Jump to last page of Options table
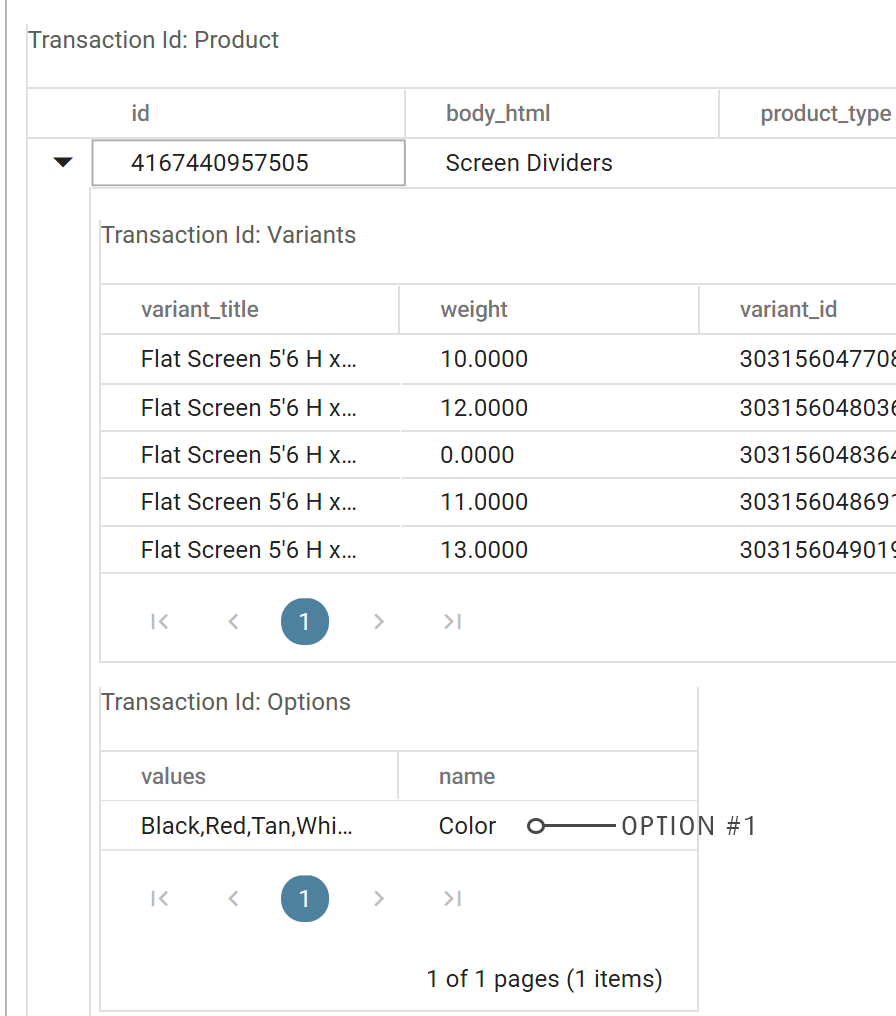The image size is (896, 1016). [x=452, y=898]
